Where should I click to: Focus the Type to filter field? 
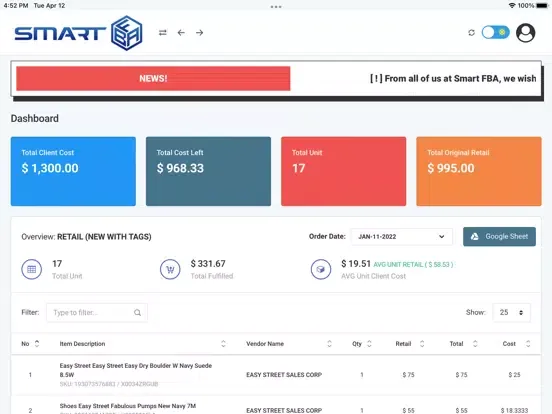pos(97,313)
